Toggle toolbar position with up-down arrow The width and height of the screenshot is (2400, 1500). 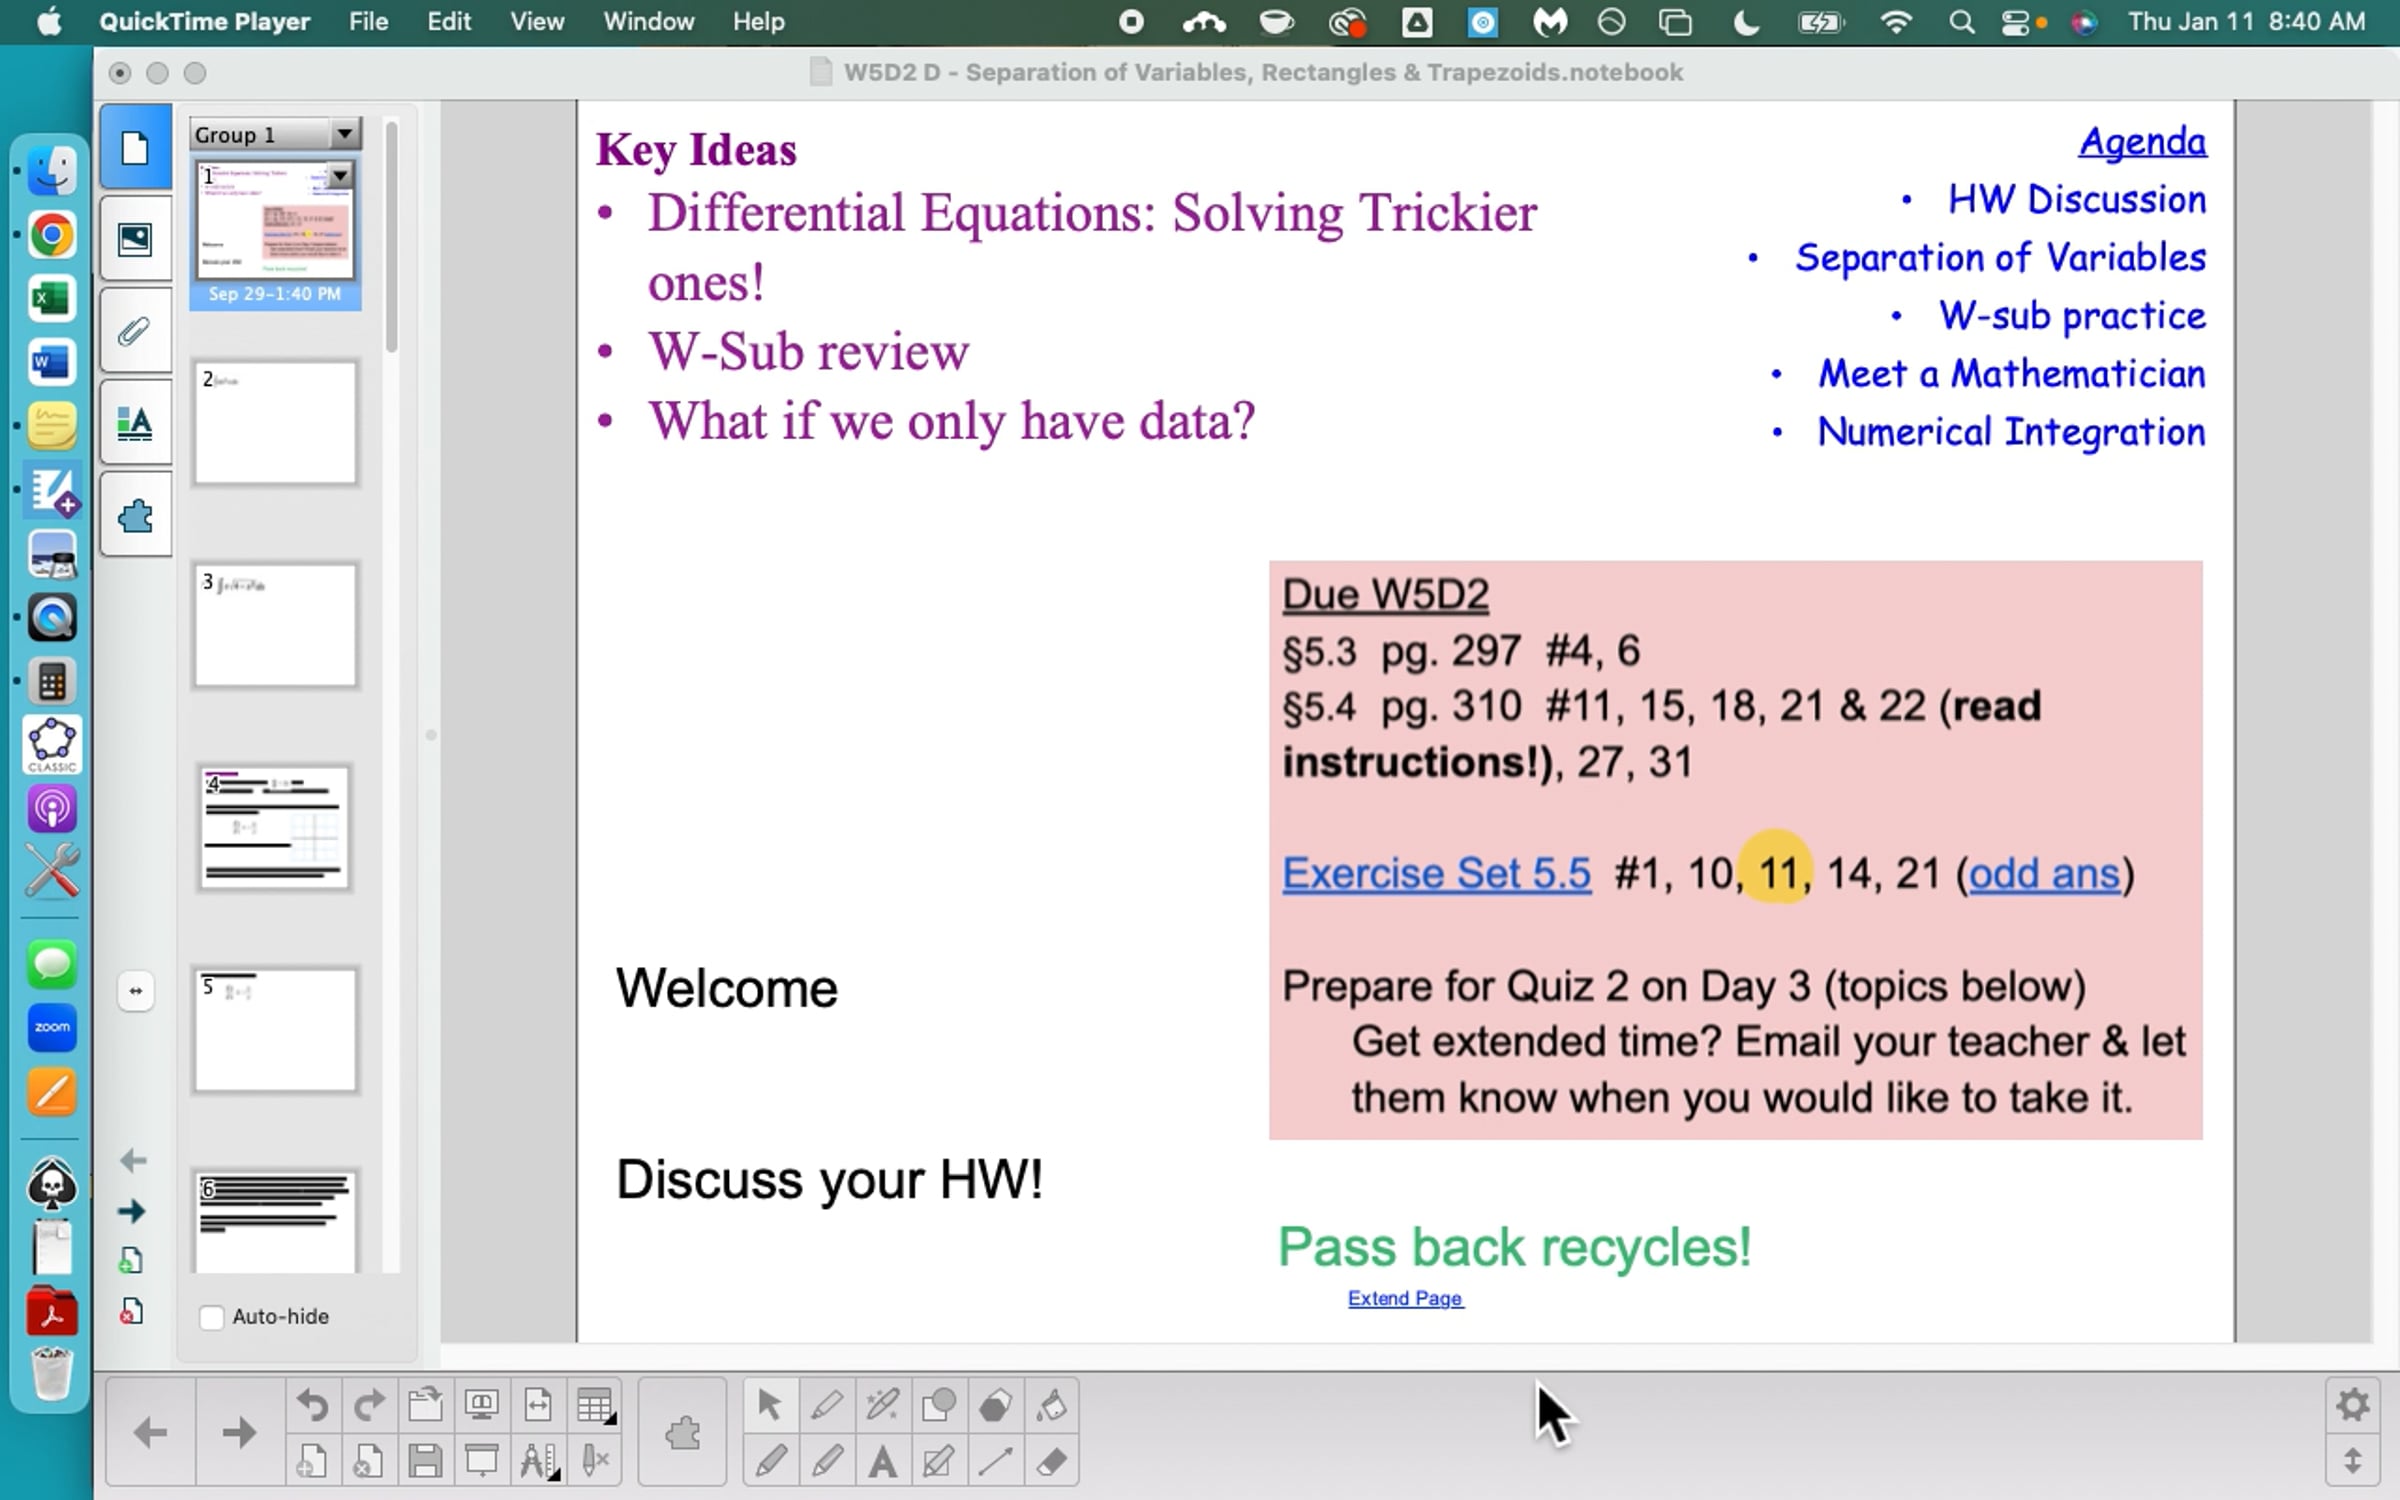[x=2352, y=1461]
